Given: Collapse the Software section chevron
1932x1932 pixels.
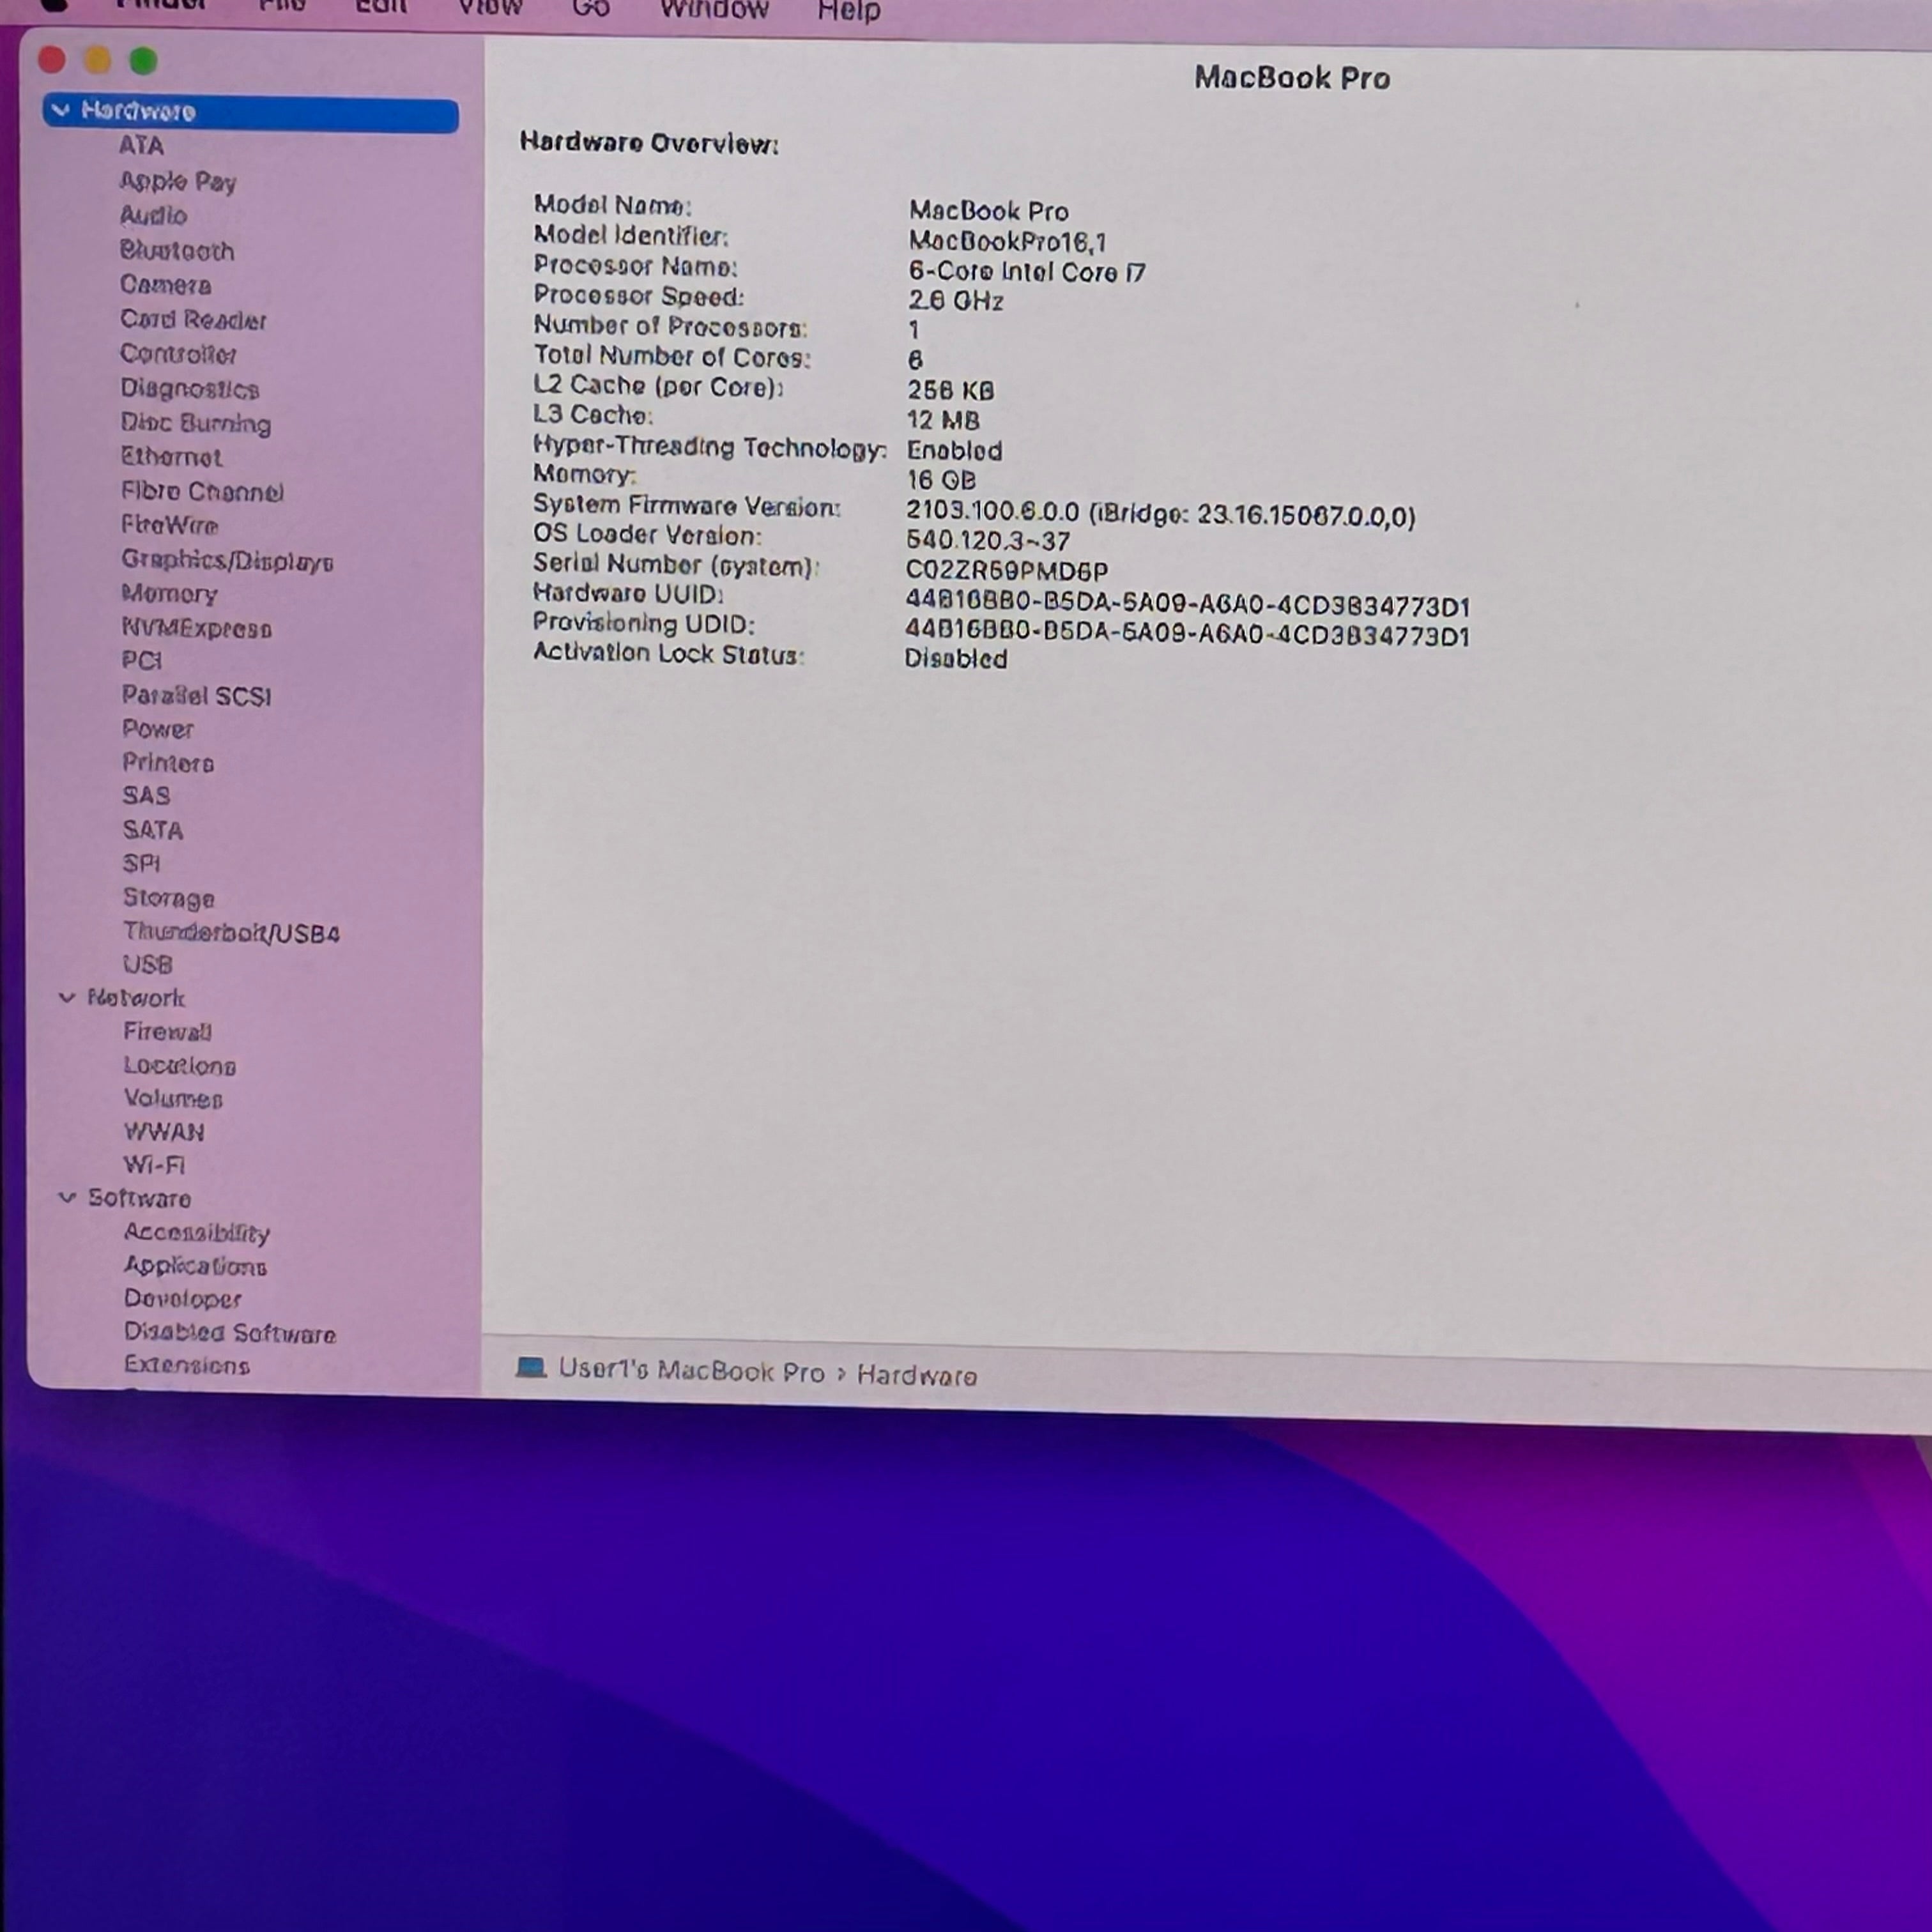Looking at the screenshot, I should click(67, 1198).
